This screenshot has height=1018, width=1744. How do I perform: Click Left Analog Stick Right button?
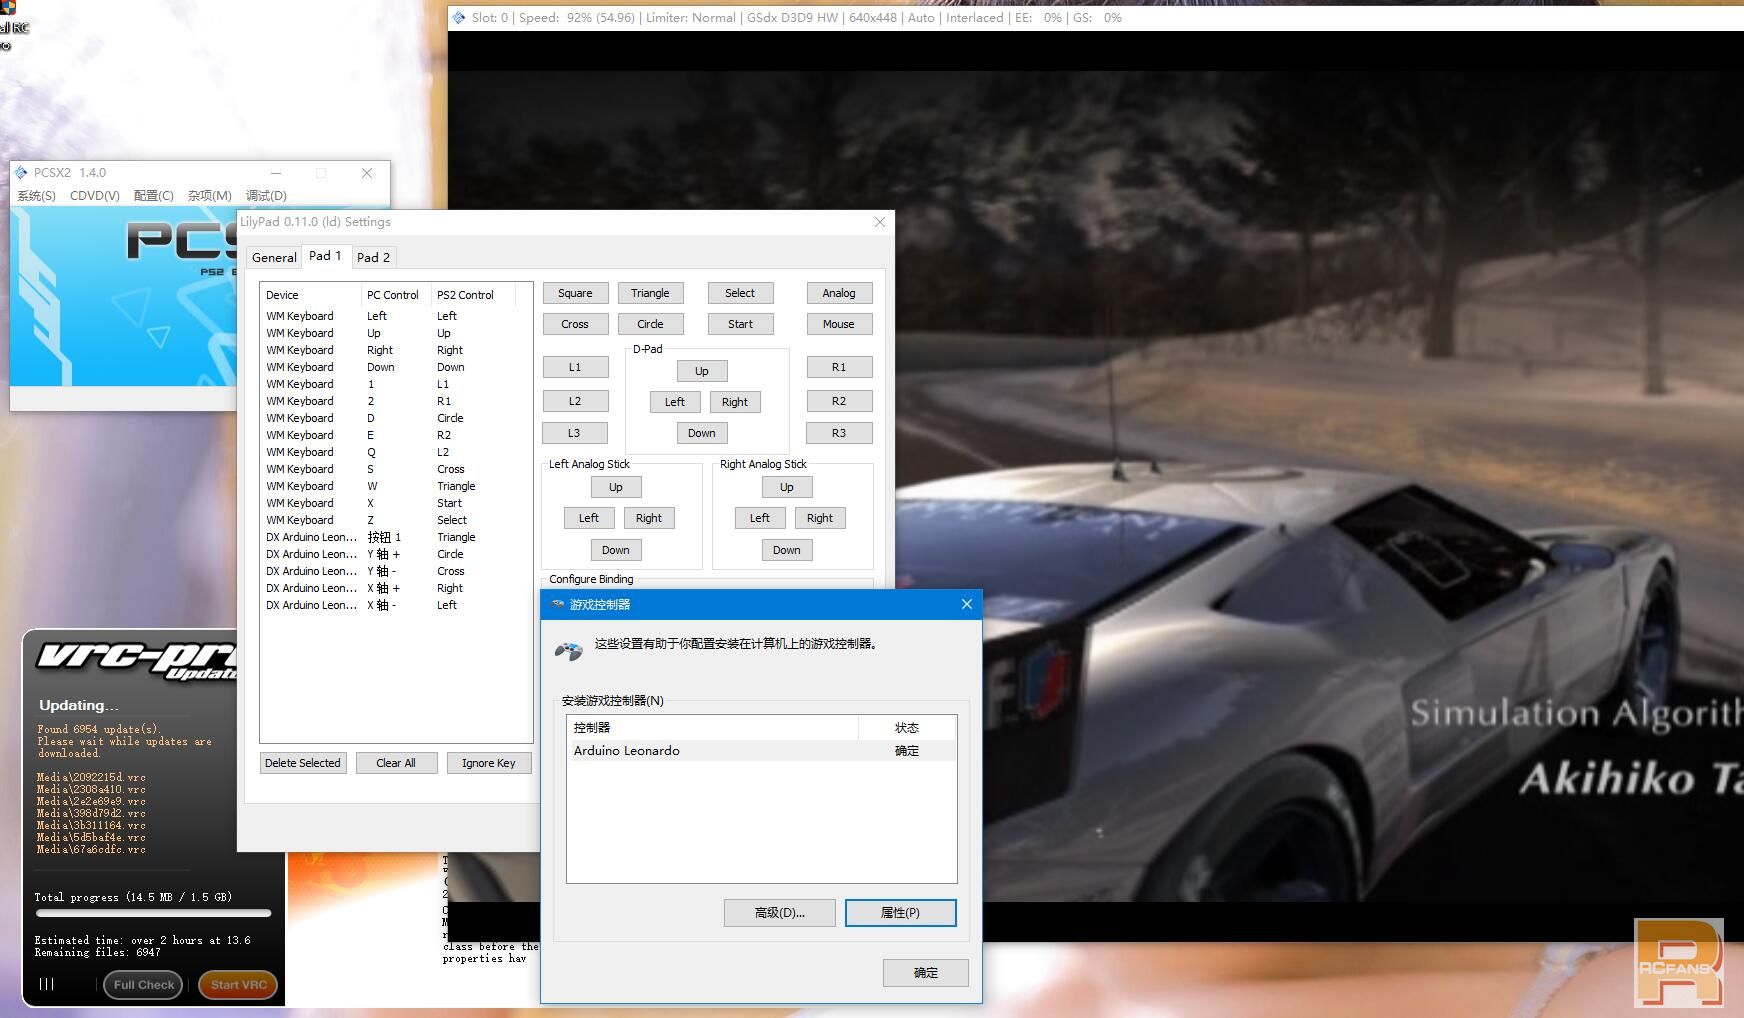coord(649,518)
